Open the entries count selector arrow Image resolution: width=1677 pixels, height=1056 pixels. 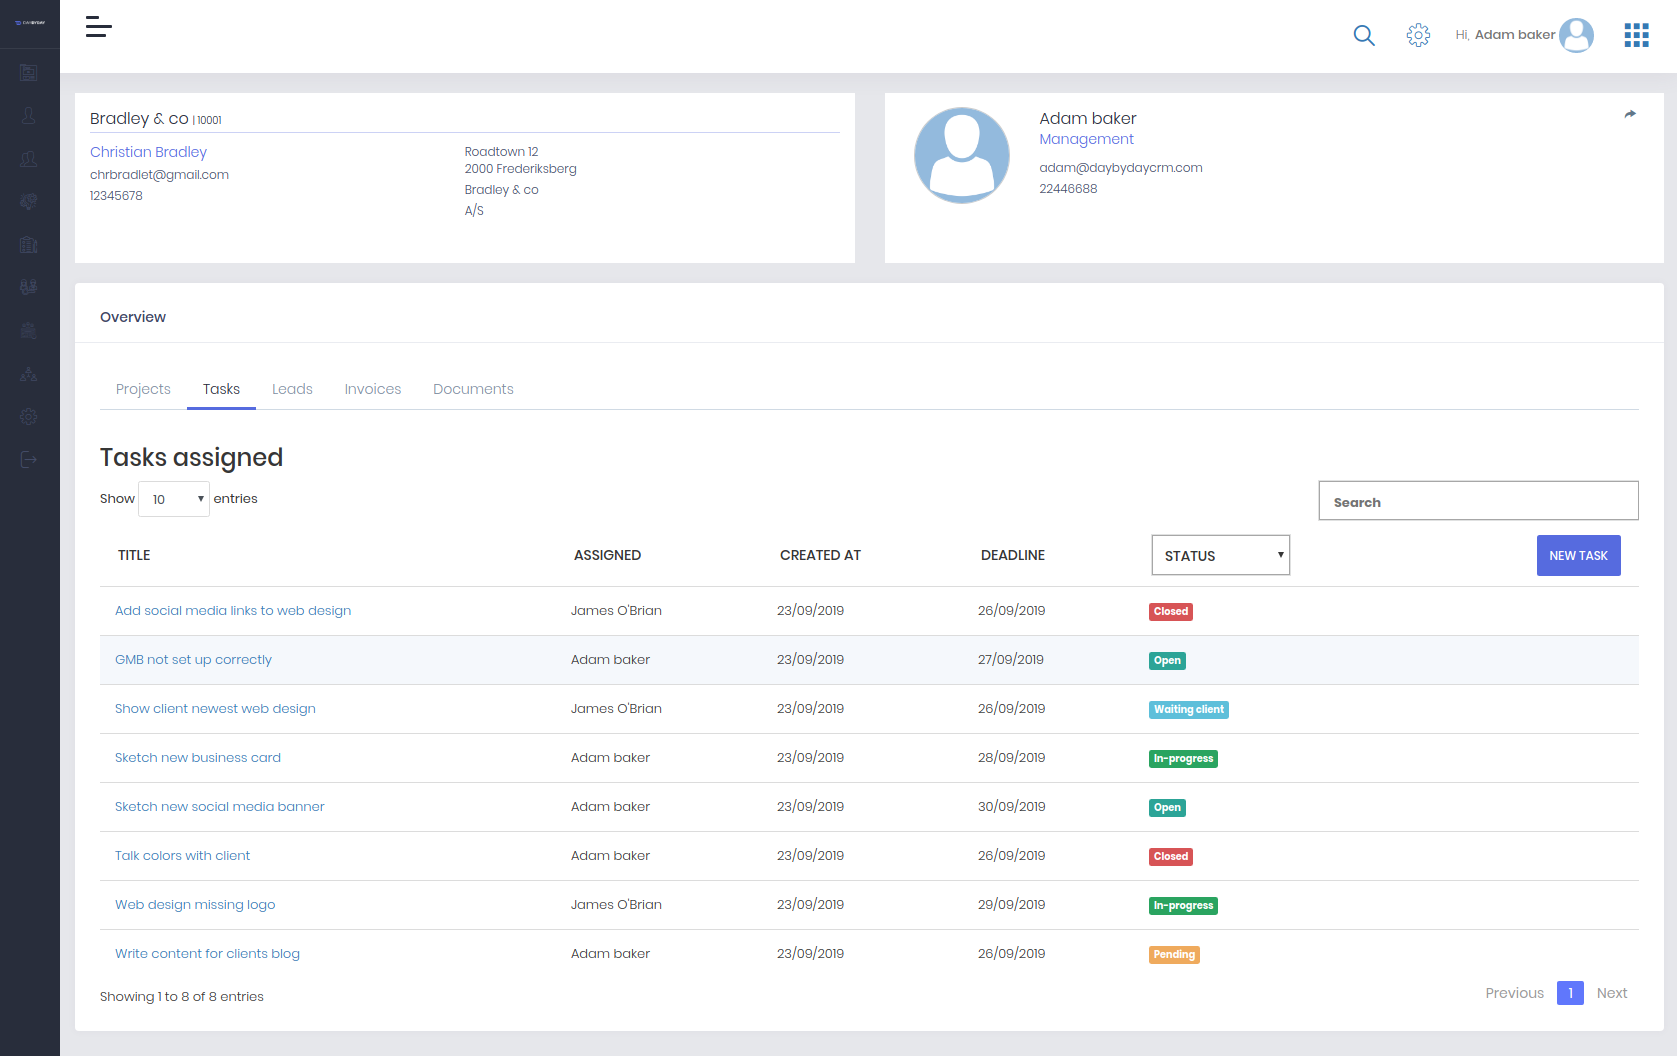pos(199,498)
